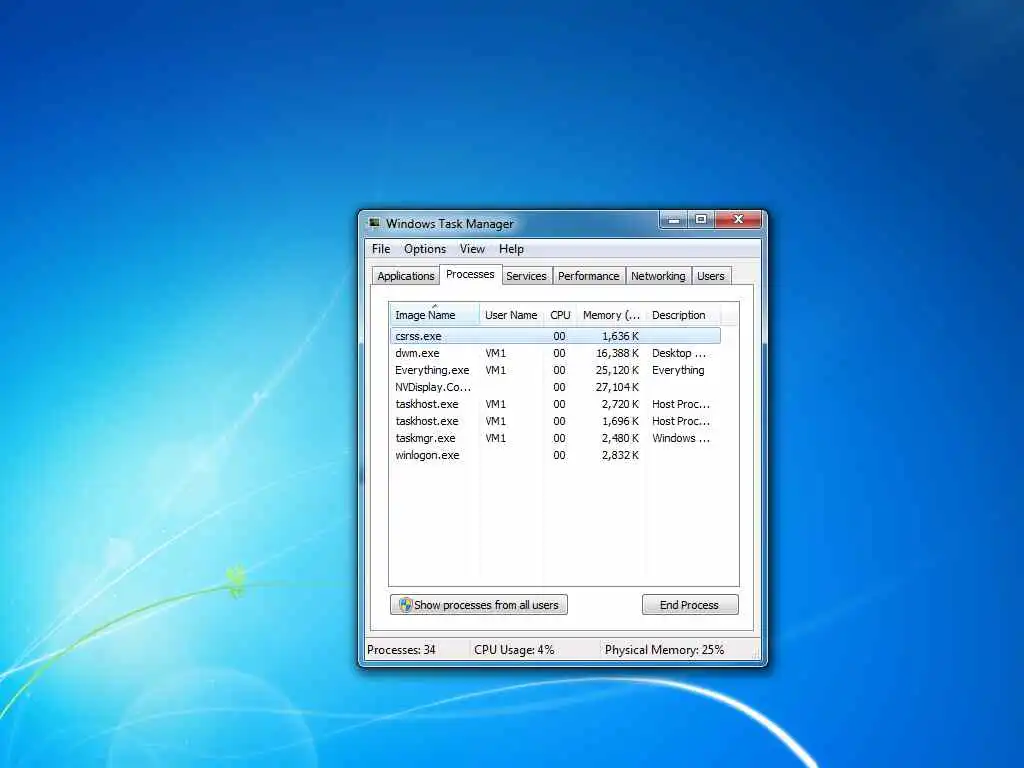Switch to the Services tab

[526, 276]
